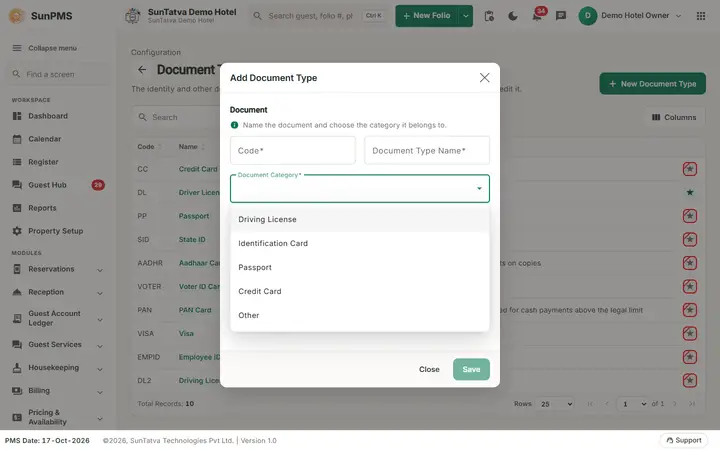This screenshot has height=450, width=720.
Task: Toggle default star for Visa row
Action: tap(690, 333)
